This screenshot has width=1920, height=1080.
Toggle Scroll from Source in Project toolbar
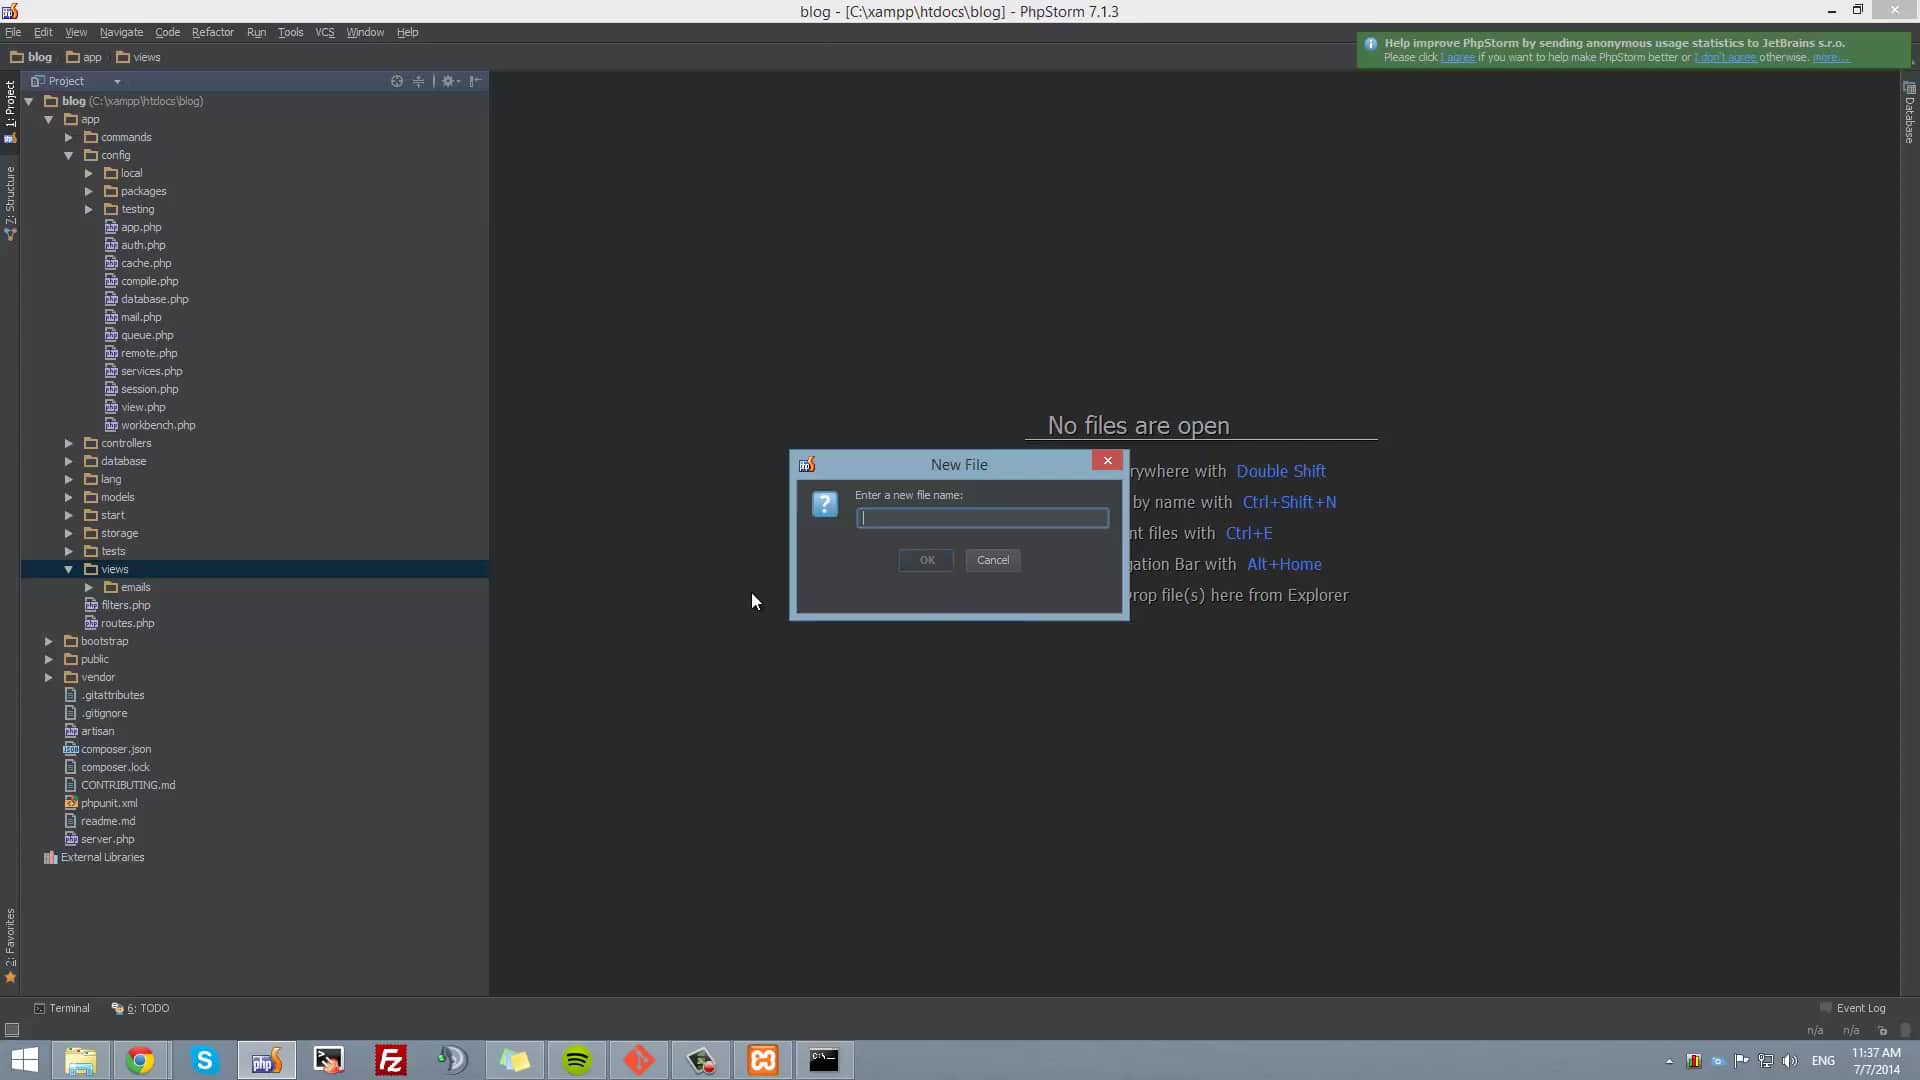click(x=397, y=81)
